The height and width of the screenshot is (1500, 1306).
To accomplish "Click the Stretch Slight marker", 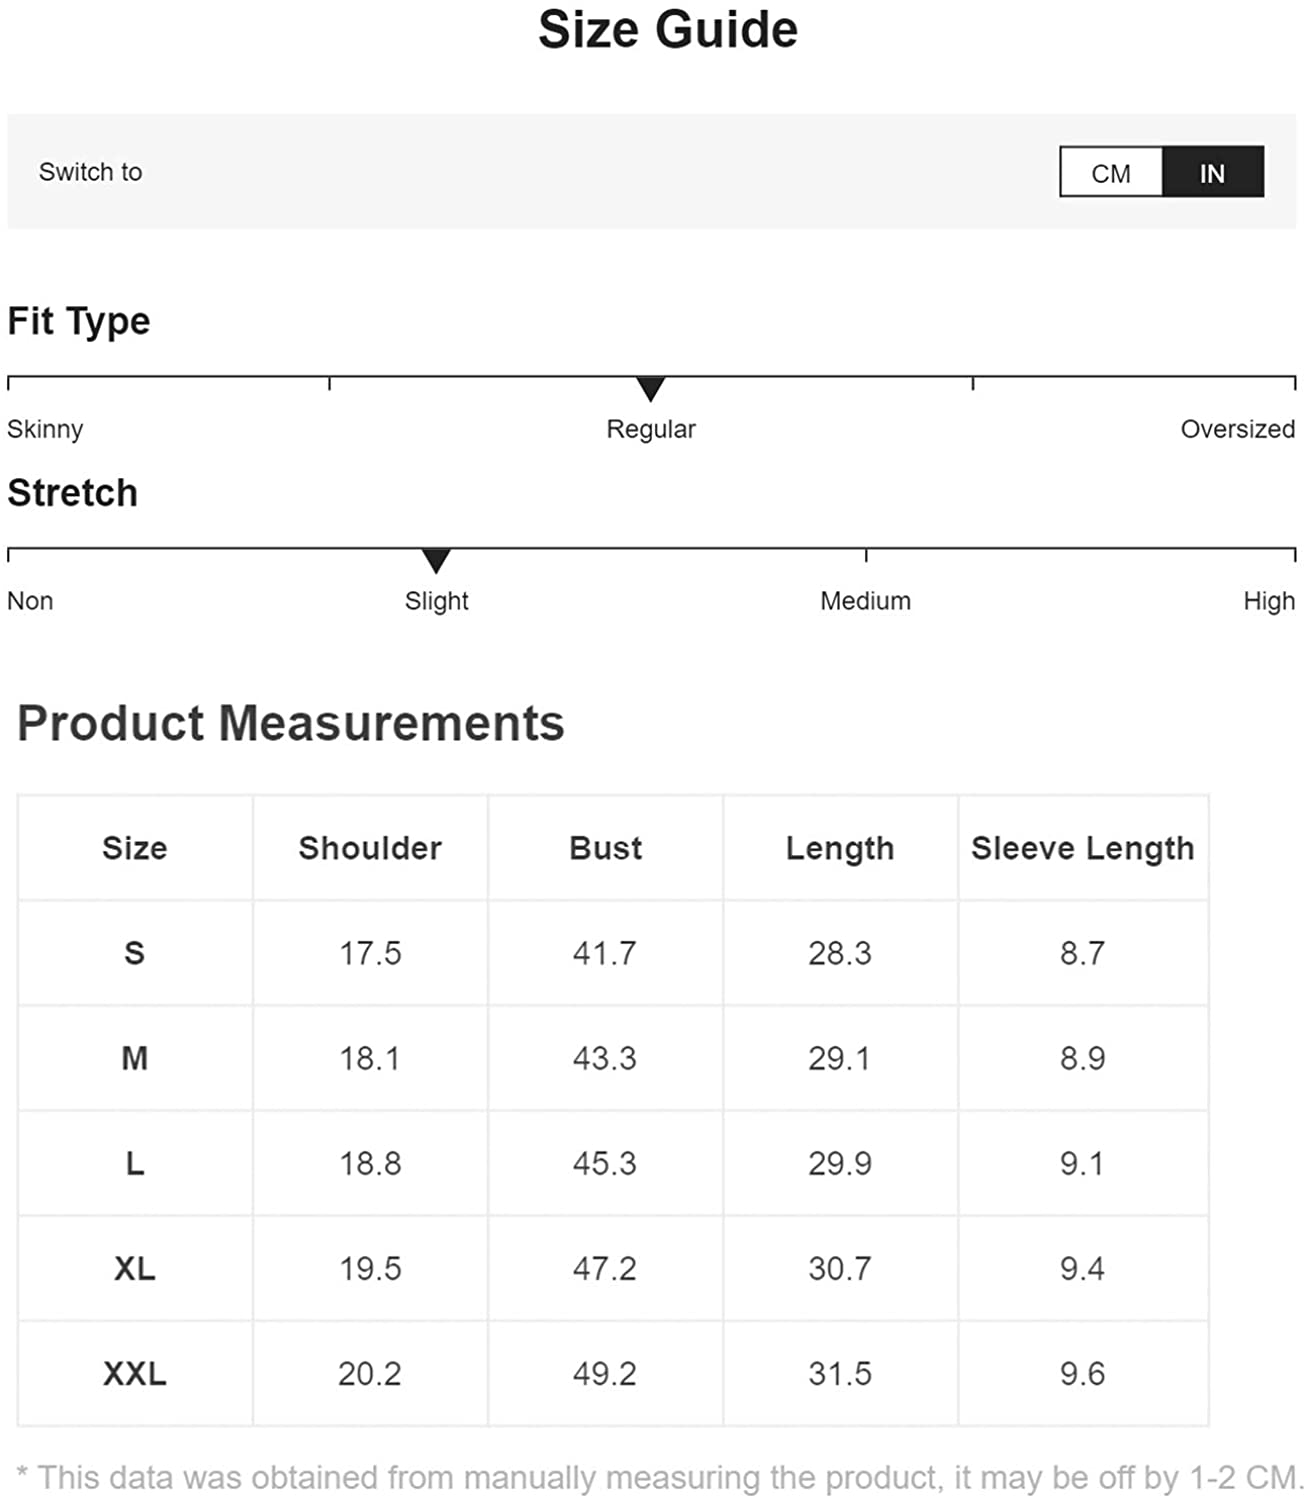I will 436,560.
